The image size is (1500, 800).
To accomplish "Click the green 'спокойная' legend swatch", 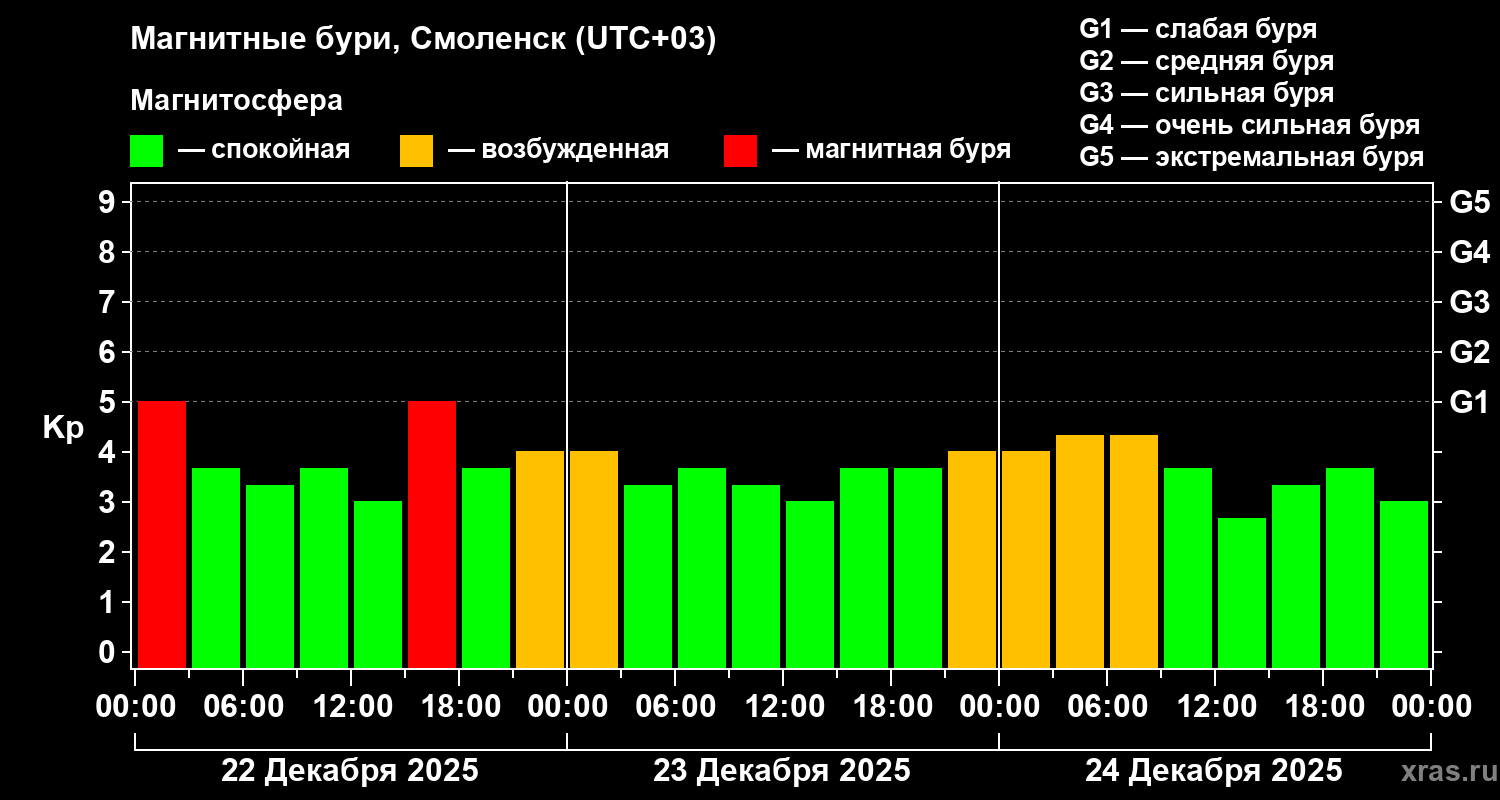I will 147,151.
